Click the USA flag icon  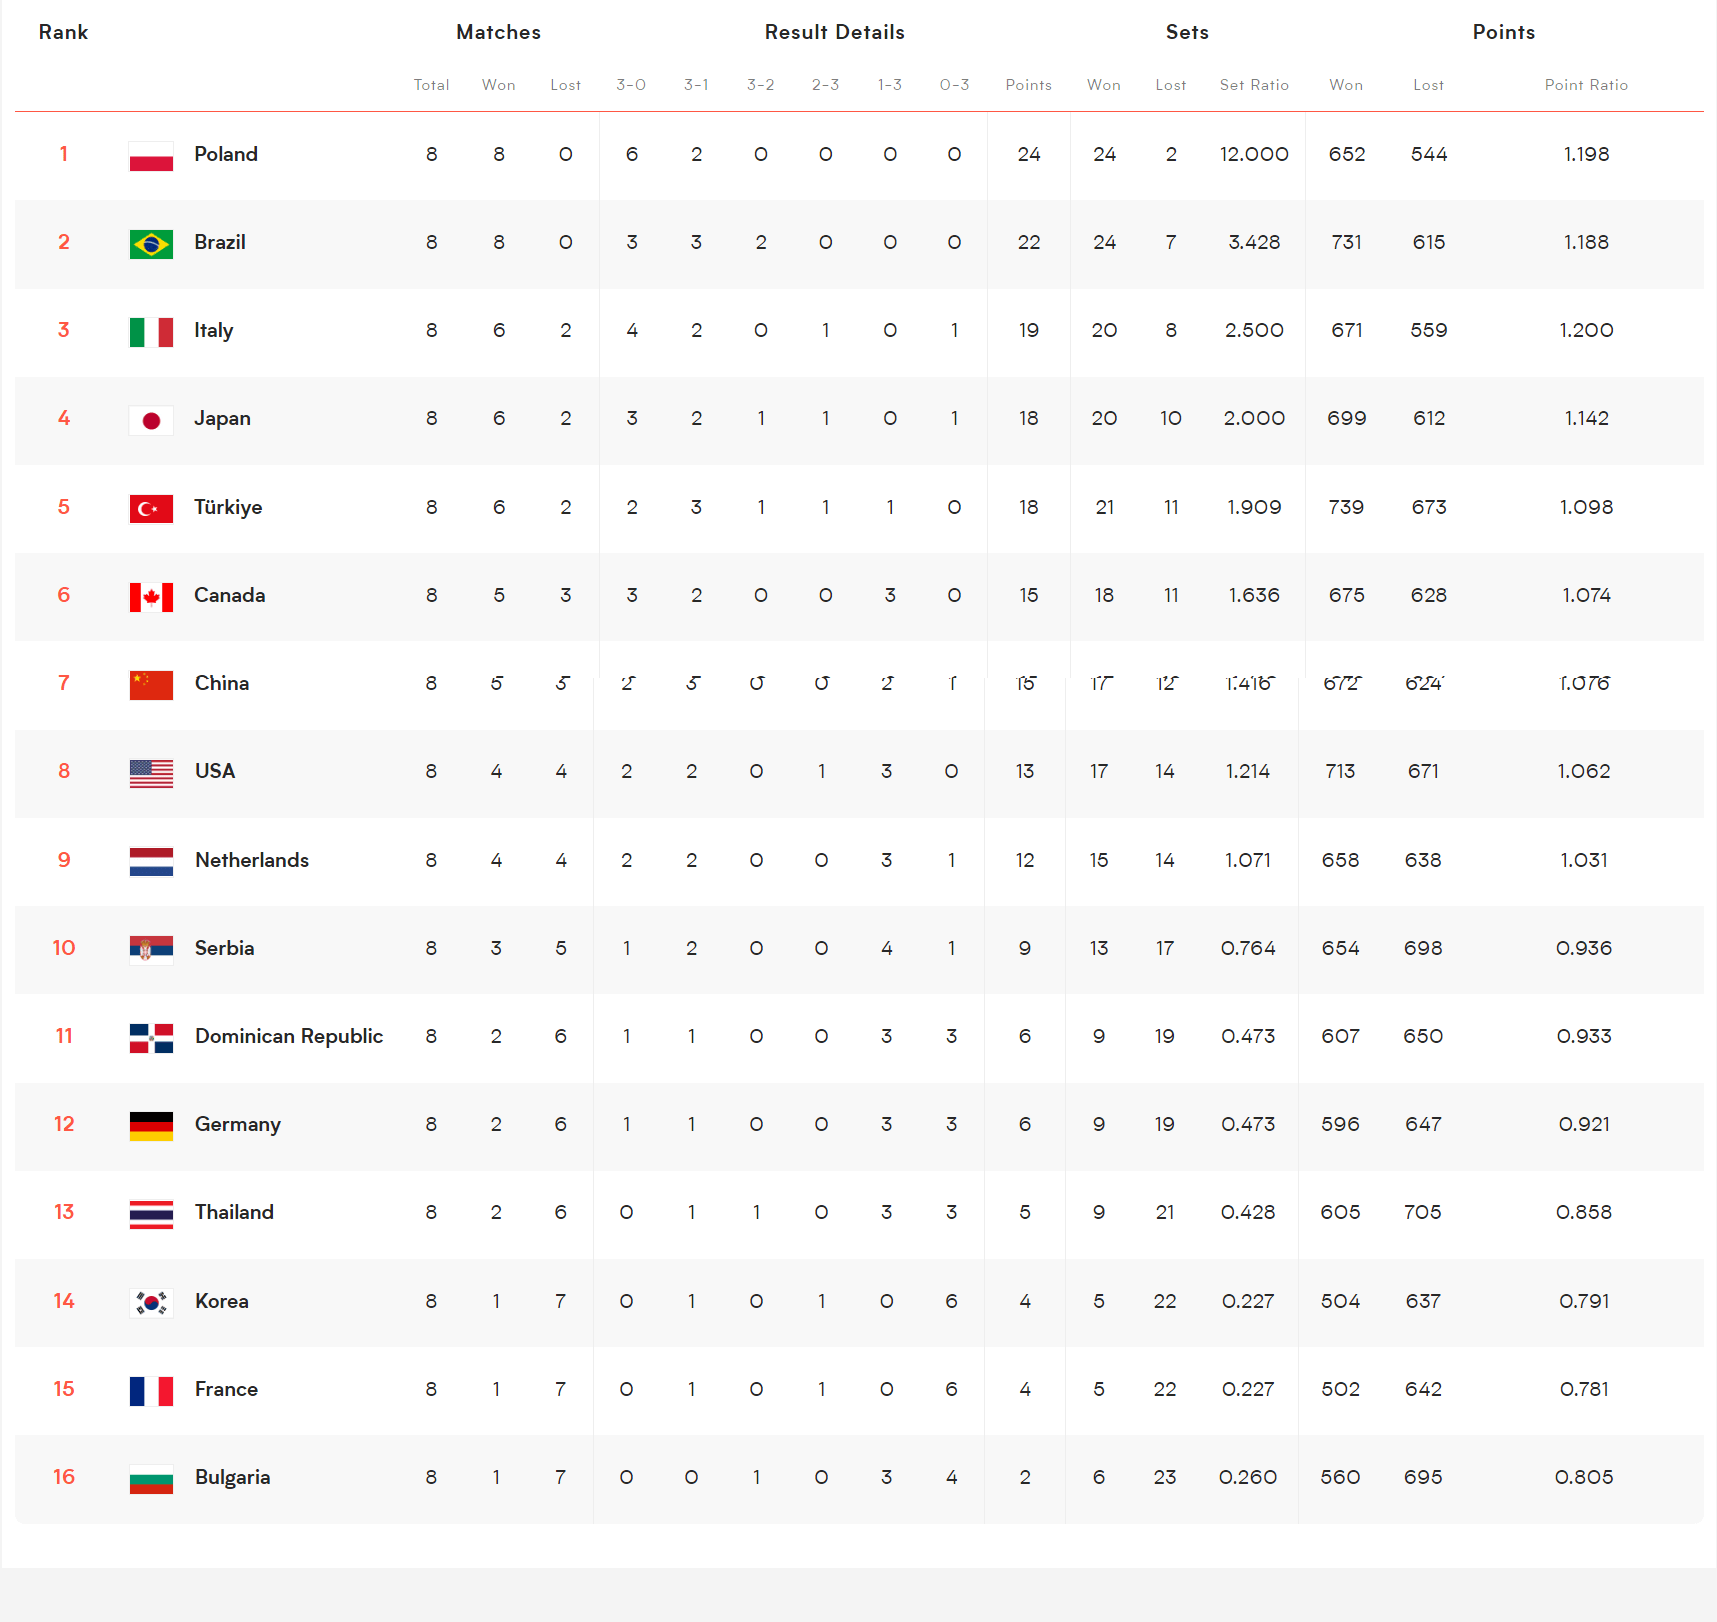151,773
